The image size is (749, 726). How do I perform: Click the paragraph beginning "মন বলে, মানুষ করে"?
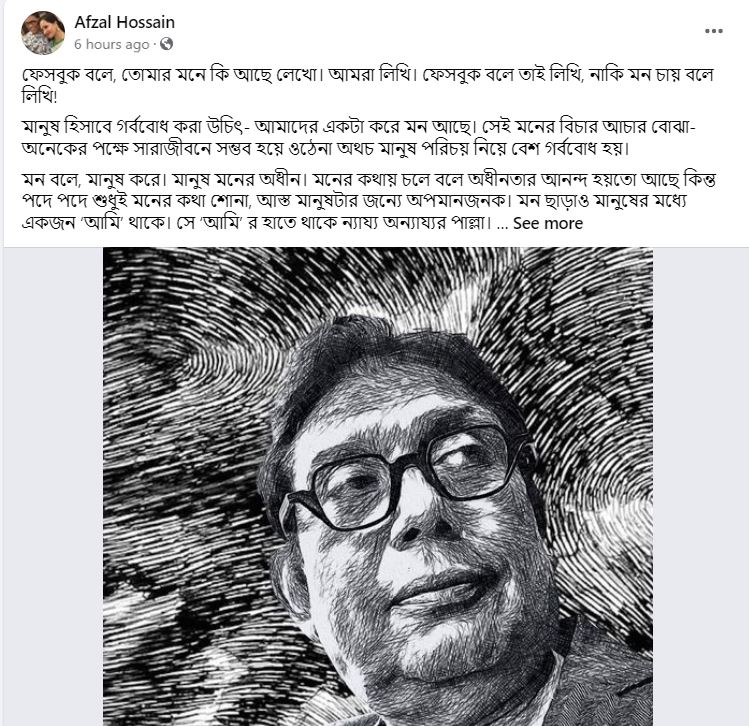[369, 202]
